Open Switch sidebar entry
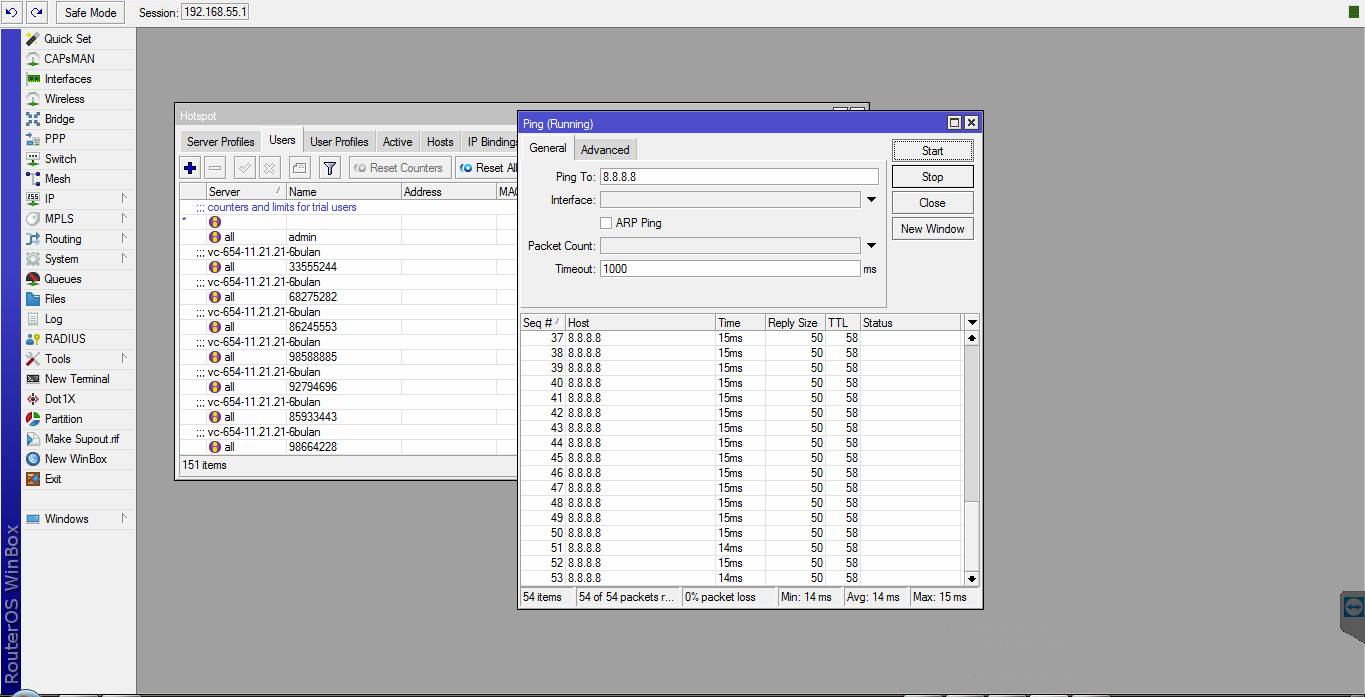The image size is (1365, 697). point(60,159)
